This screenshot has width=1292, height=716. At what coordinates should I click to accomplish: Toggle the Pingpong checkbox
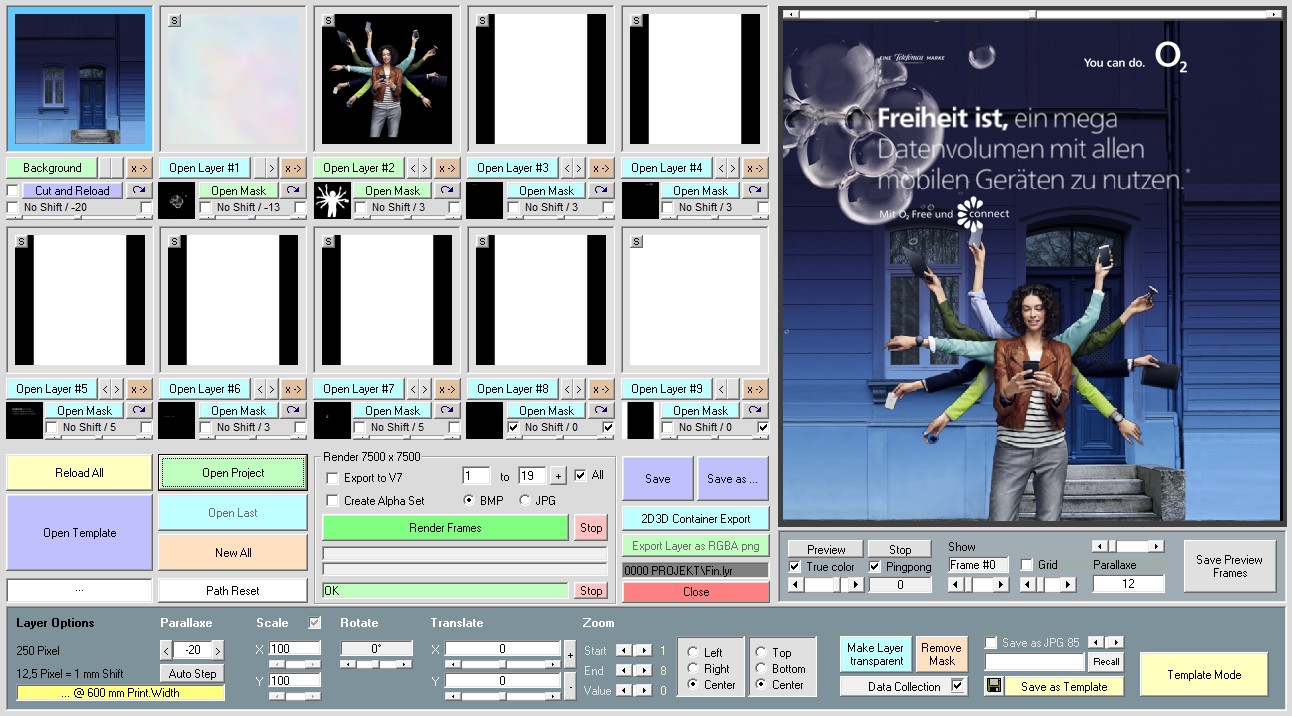click(x=875, y=566)
